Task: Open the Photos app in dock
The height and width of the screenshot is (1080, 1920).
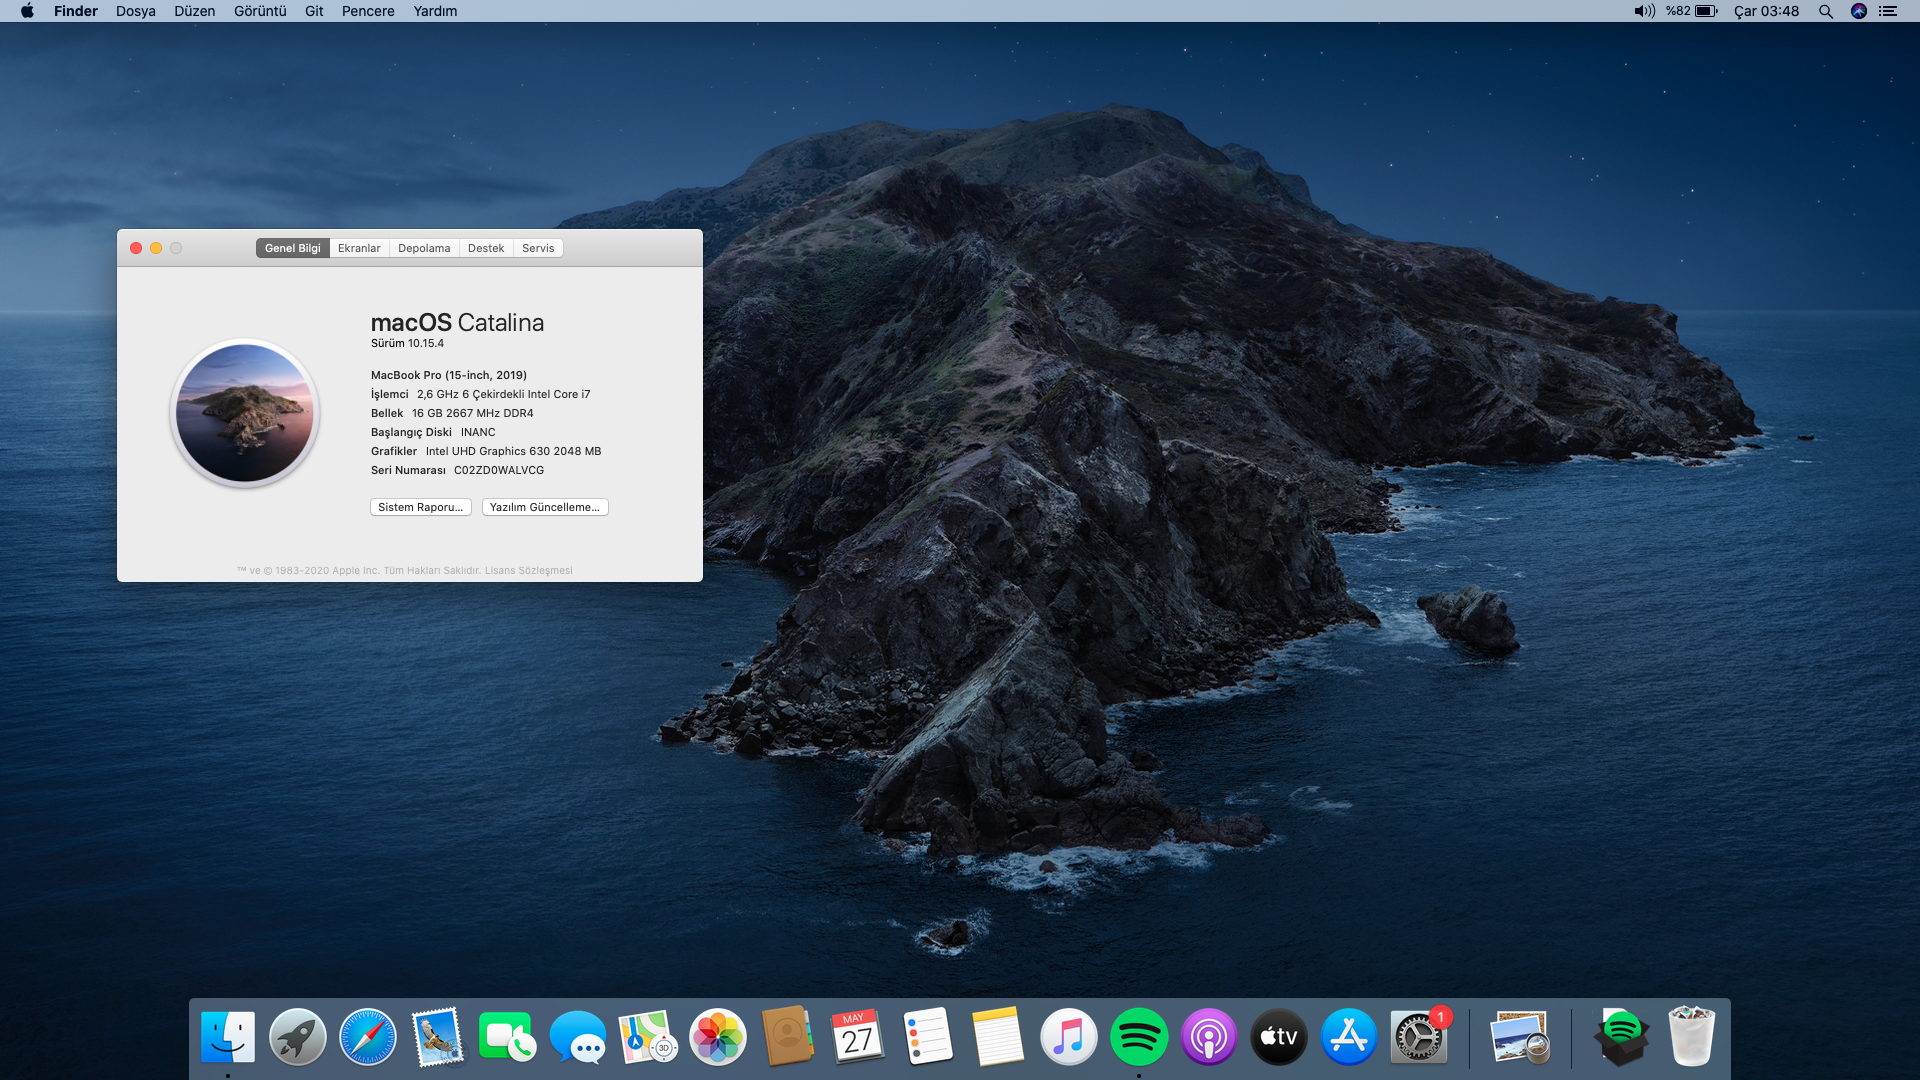Action: [718, 1037]
